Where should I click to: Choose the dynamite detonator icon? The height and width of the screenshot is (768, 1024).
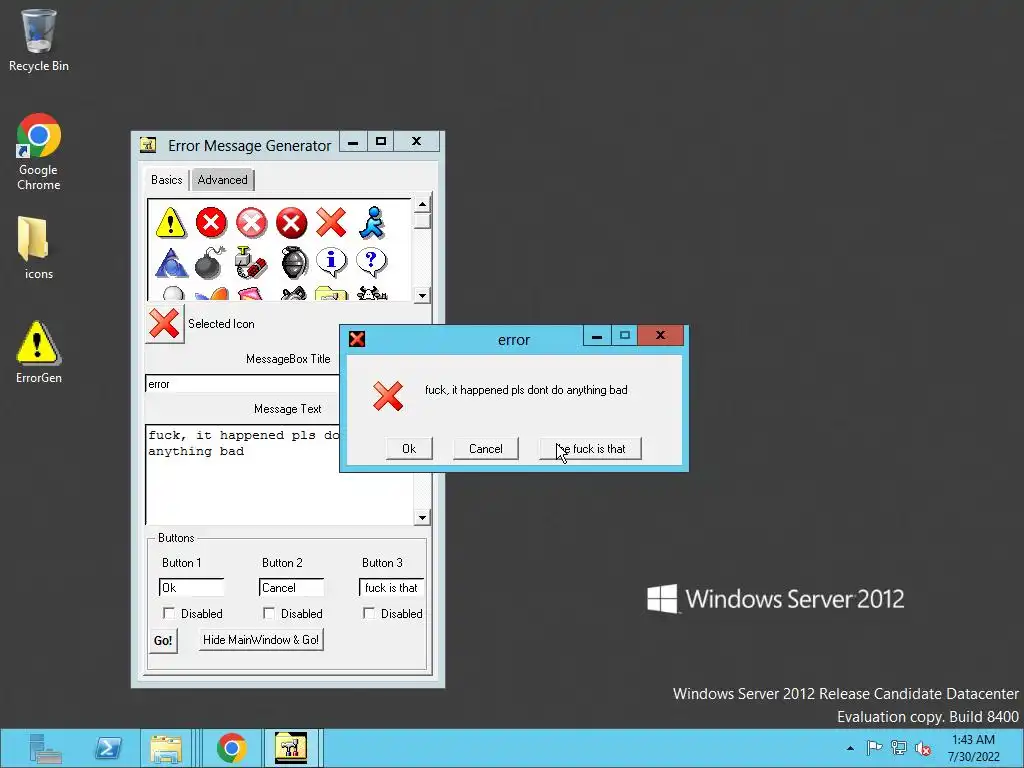point(251,263)
